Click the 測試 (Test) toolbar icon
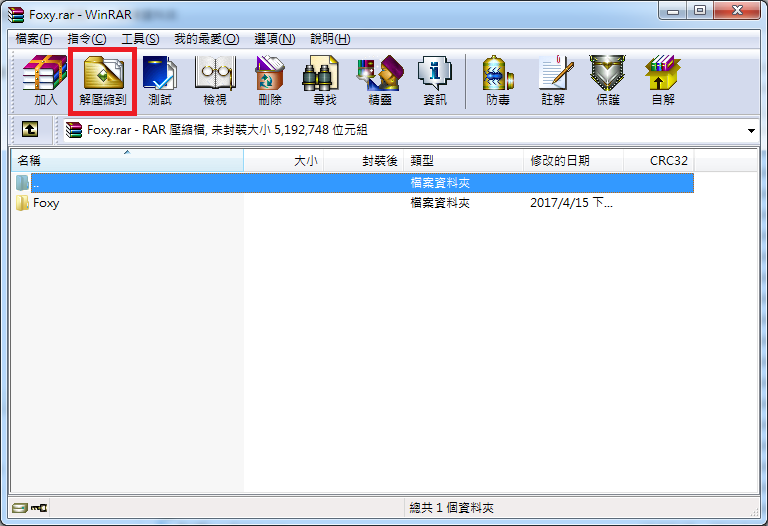This screenshot has height=526, width=768. coord(160,80)
